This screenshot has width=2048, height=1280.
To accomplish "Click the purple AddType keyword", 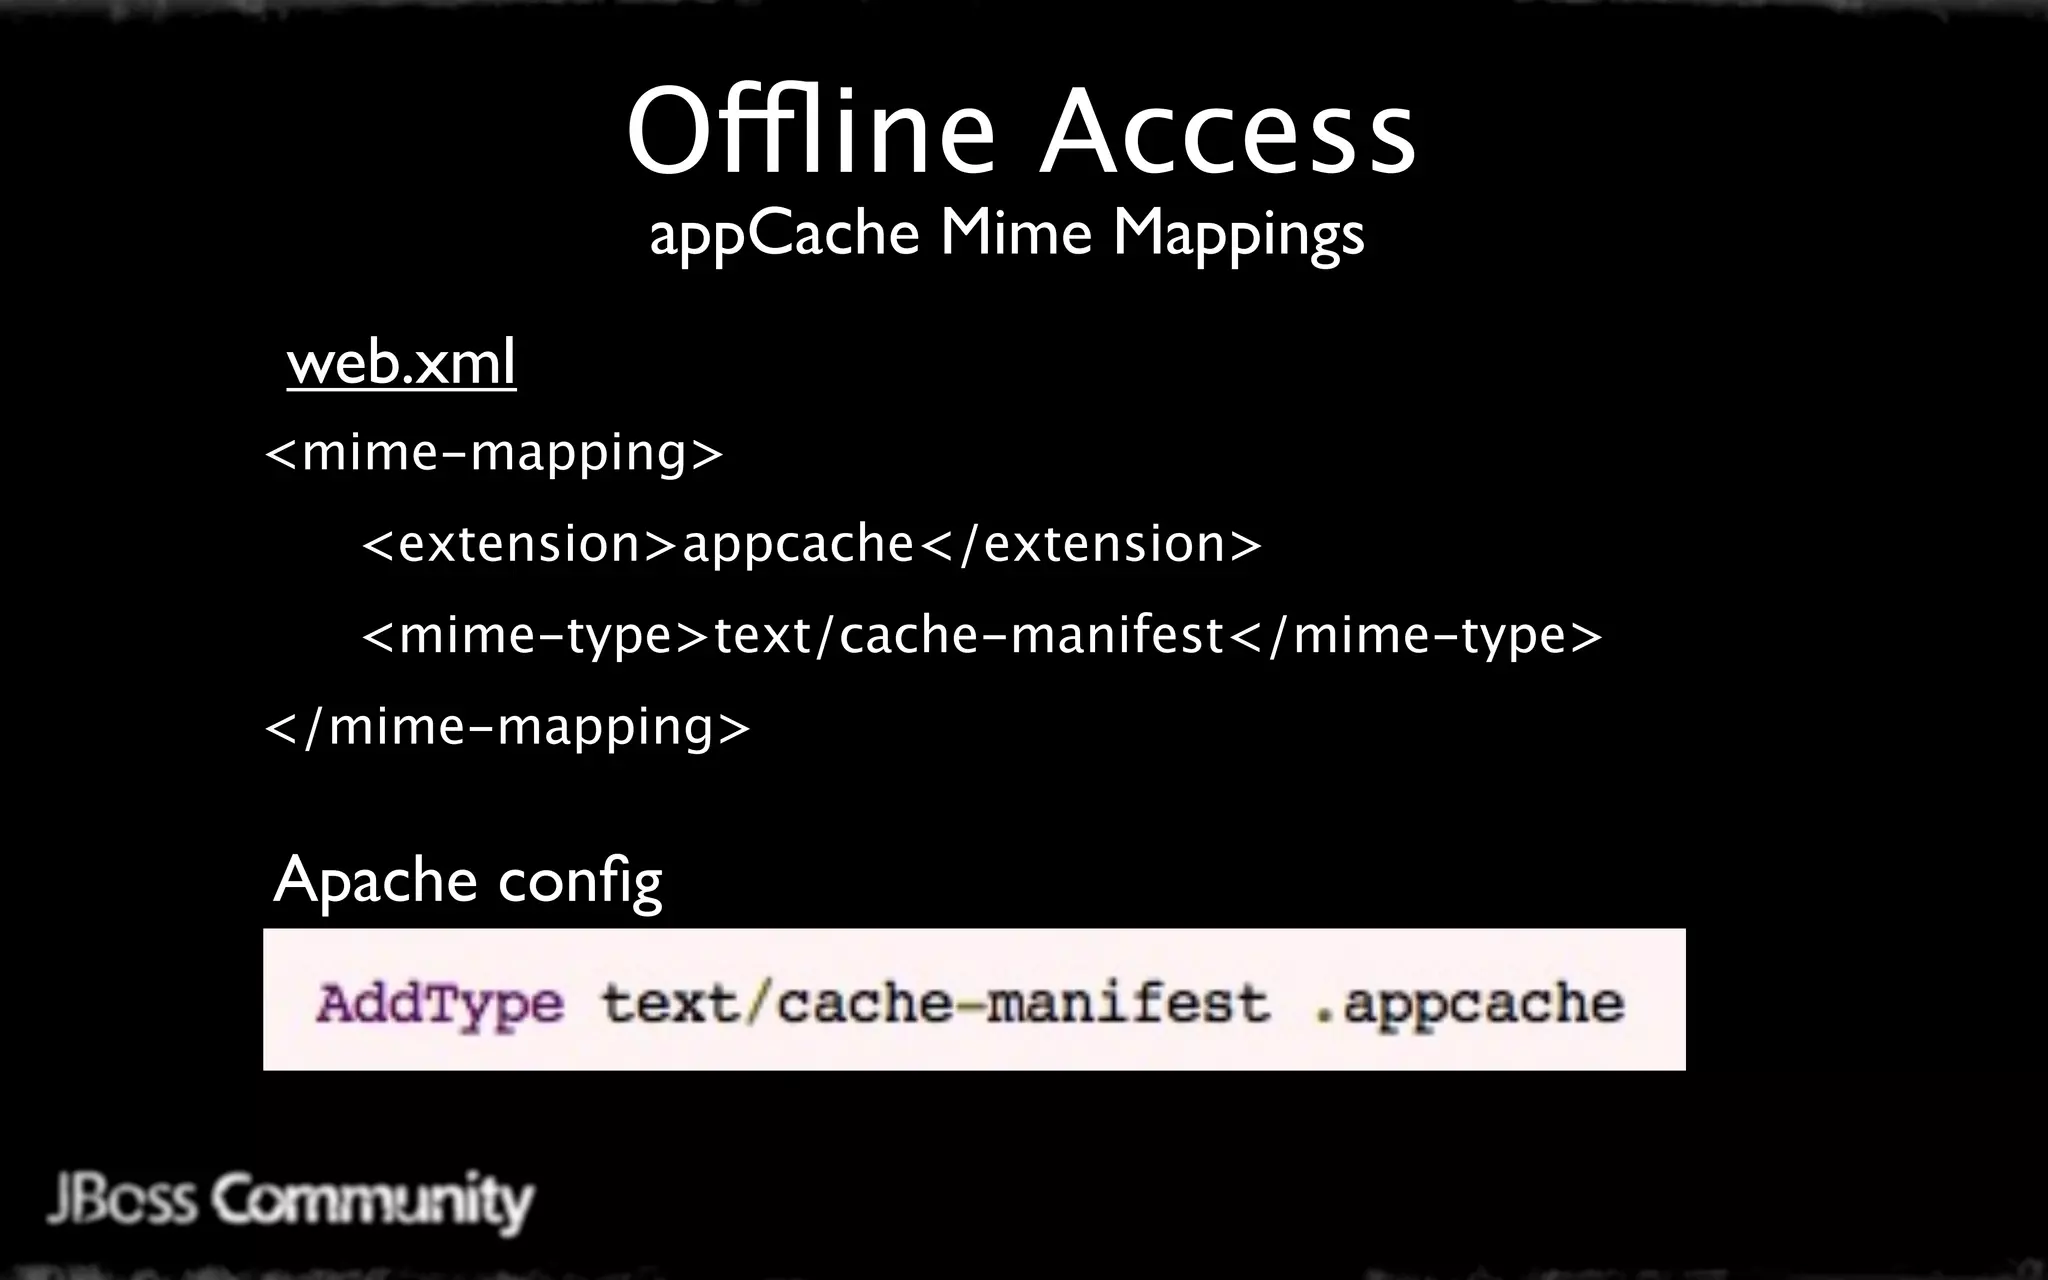I will click(x=440, y=1003).
